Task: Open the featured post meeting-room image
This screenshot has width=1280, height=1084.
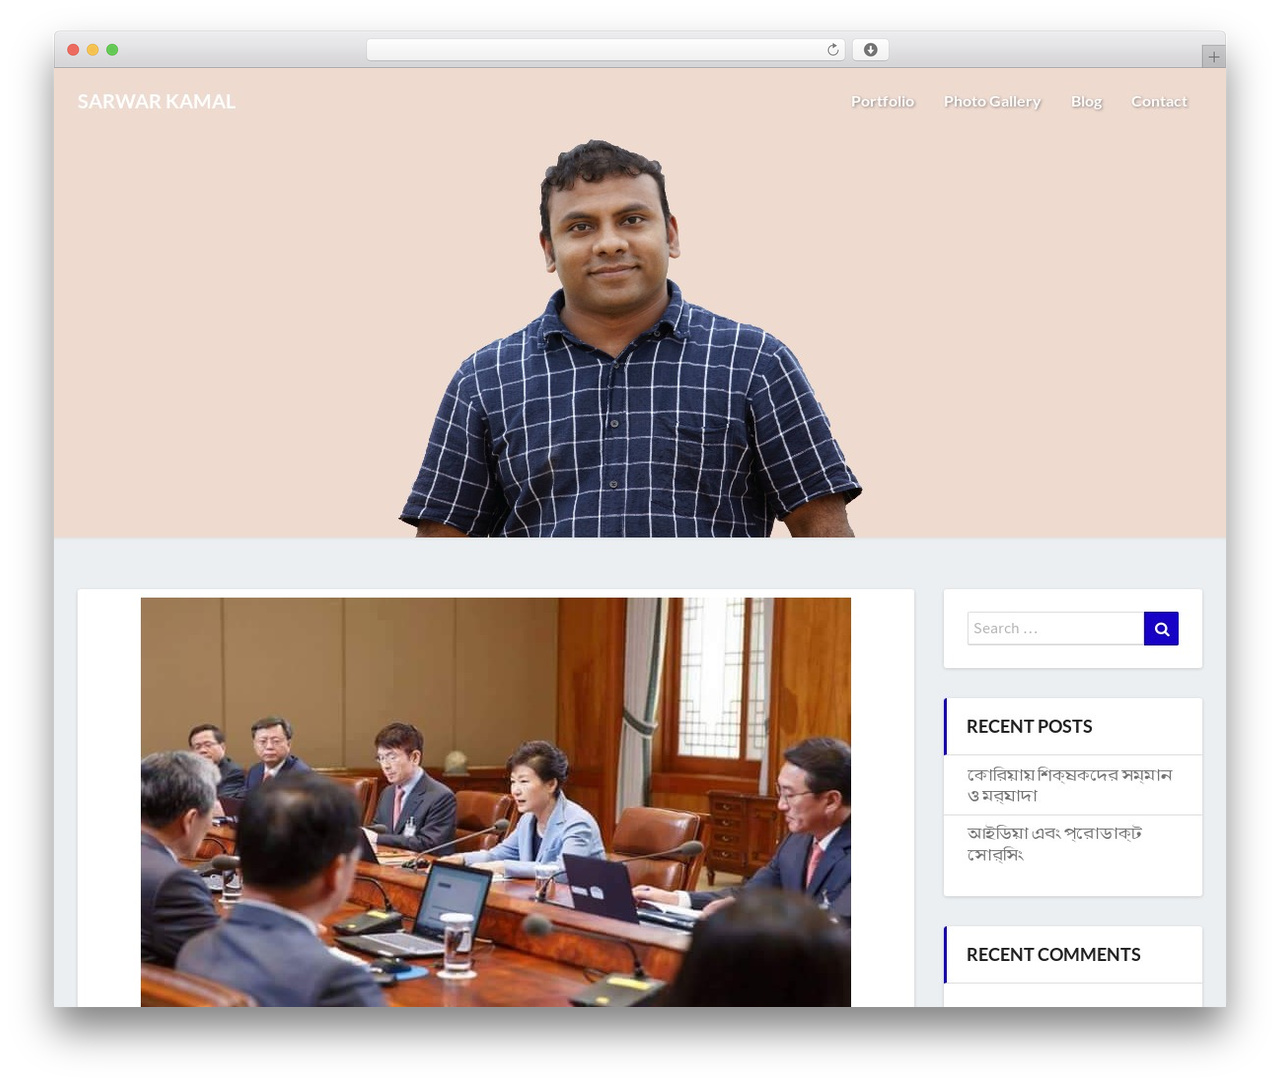Action: click(x=496, y=802)
